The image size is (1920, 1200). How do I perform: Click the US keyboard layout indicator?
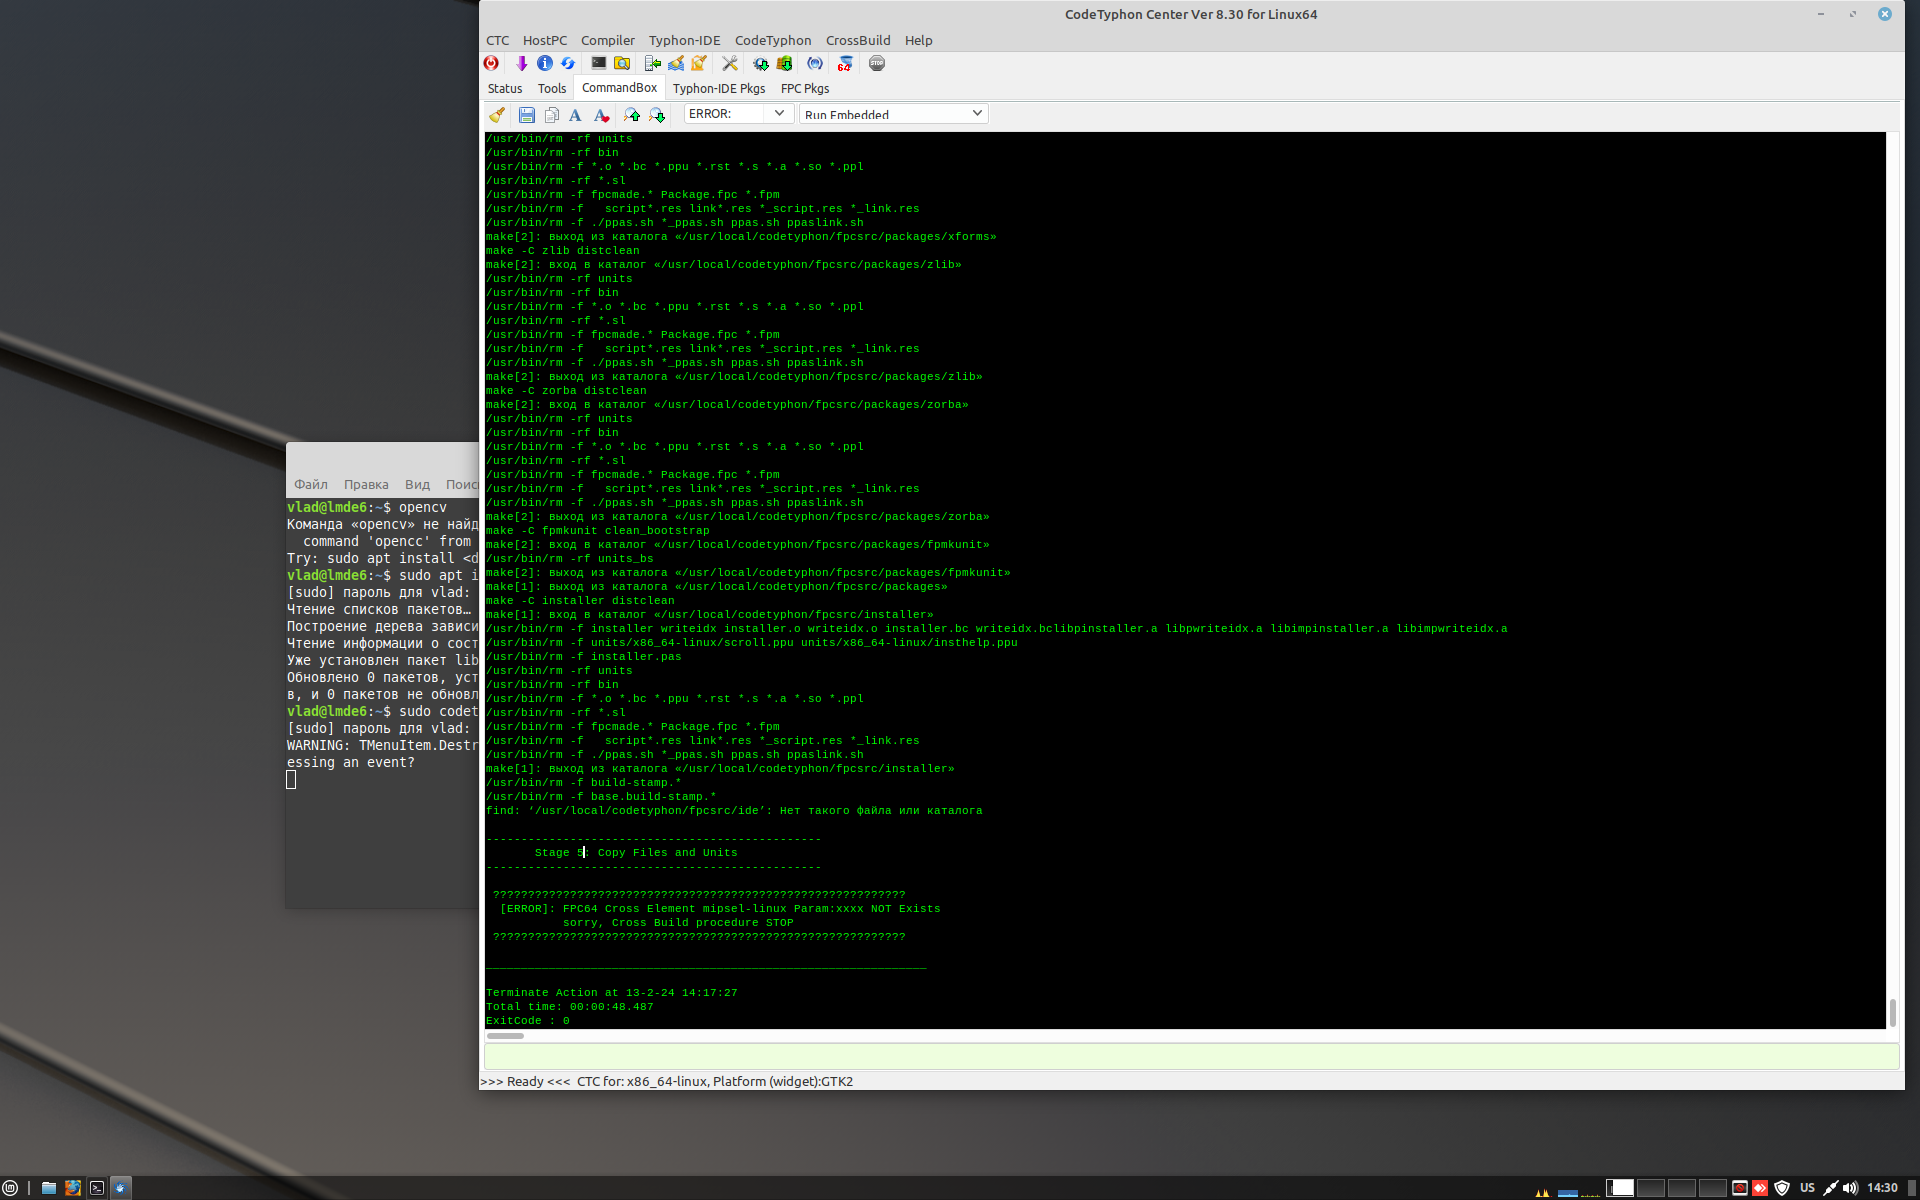[x=1807, y=1188]
